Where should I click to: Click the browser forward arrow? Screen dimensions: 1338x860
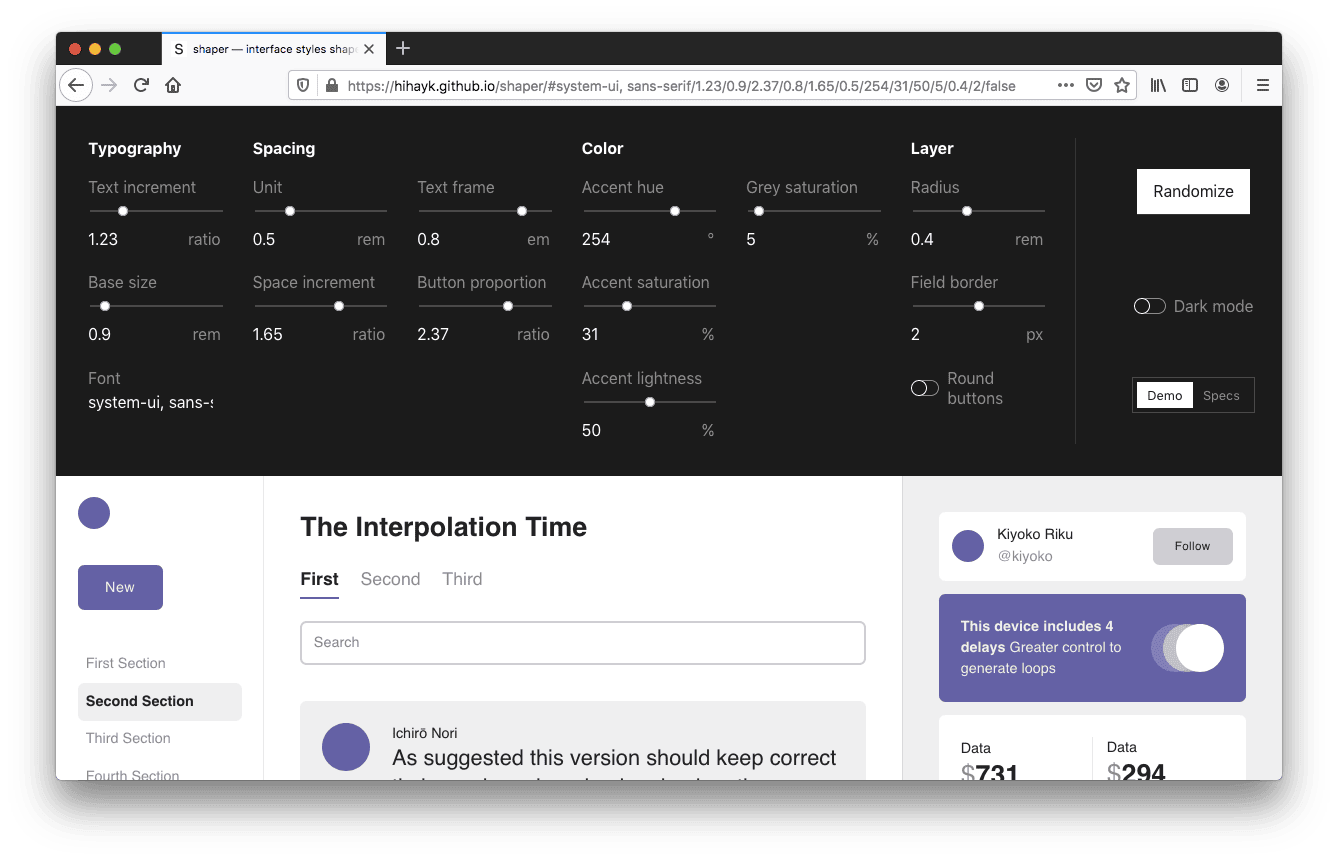[109, 85]
